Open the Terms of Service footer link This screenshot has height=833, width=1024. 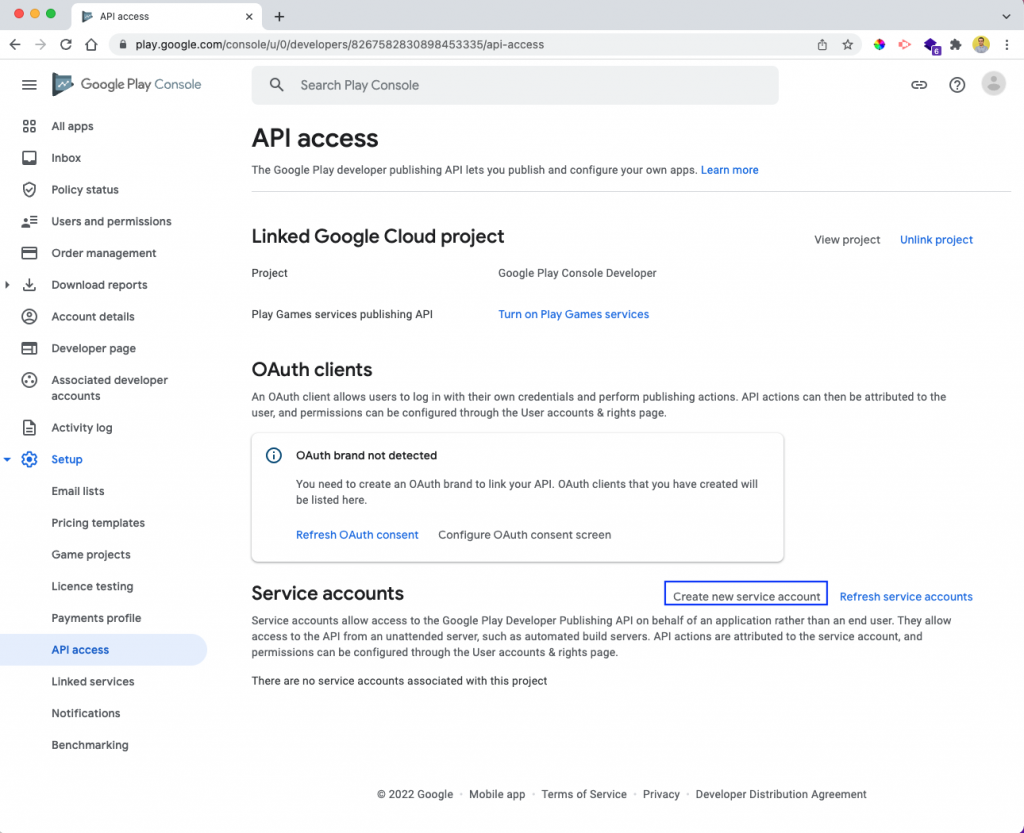pyautogui.click(x=584, y=794)
